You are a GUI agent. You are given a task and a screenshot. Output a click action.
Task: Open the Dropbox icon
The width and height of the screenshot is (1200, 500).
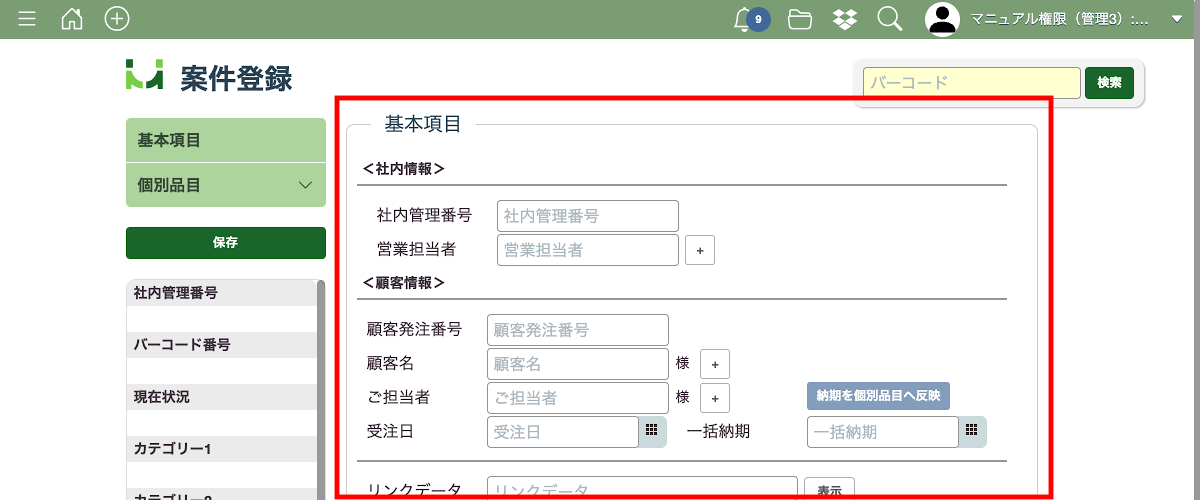844,19
